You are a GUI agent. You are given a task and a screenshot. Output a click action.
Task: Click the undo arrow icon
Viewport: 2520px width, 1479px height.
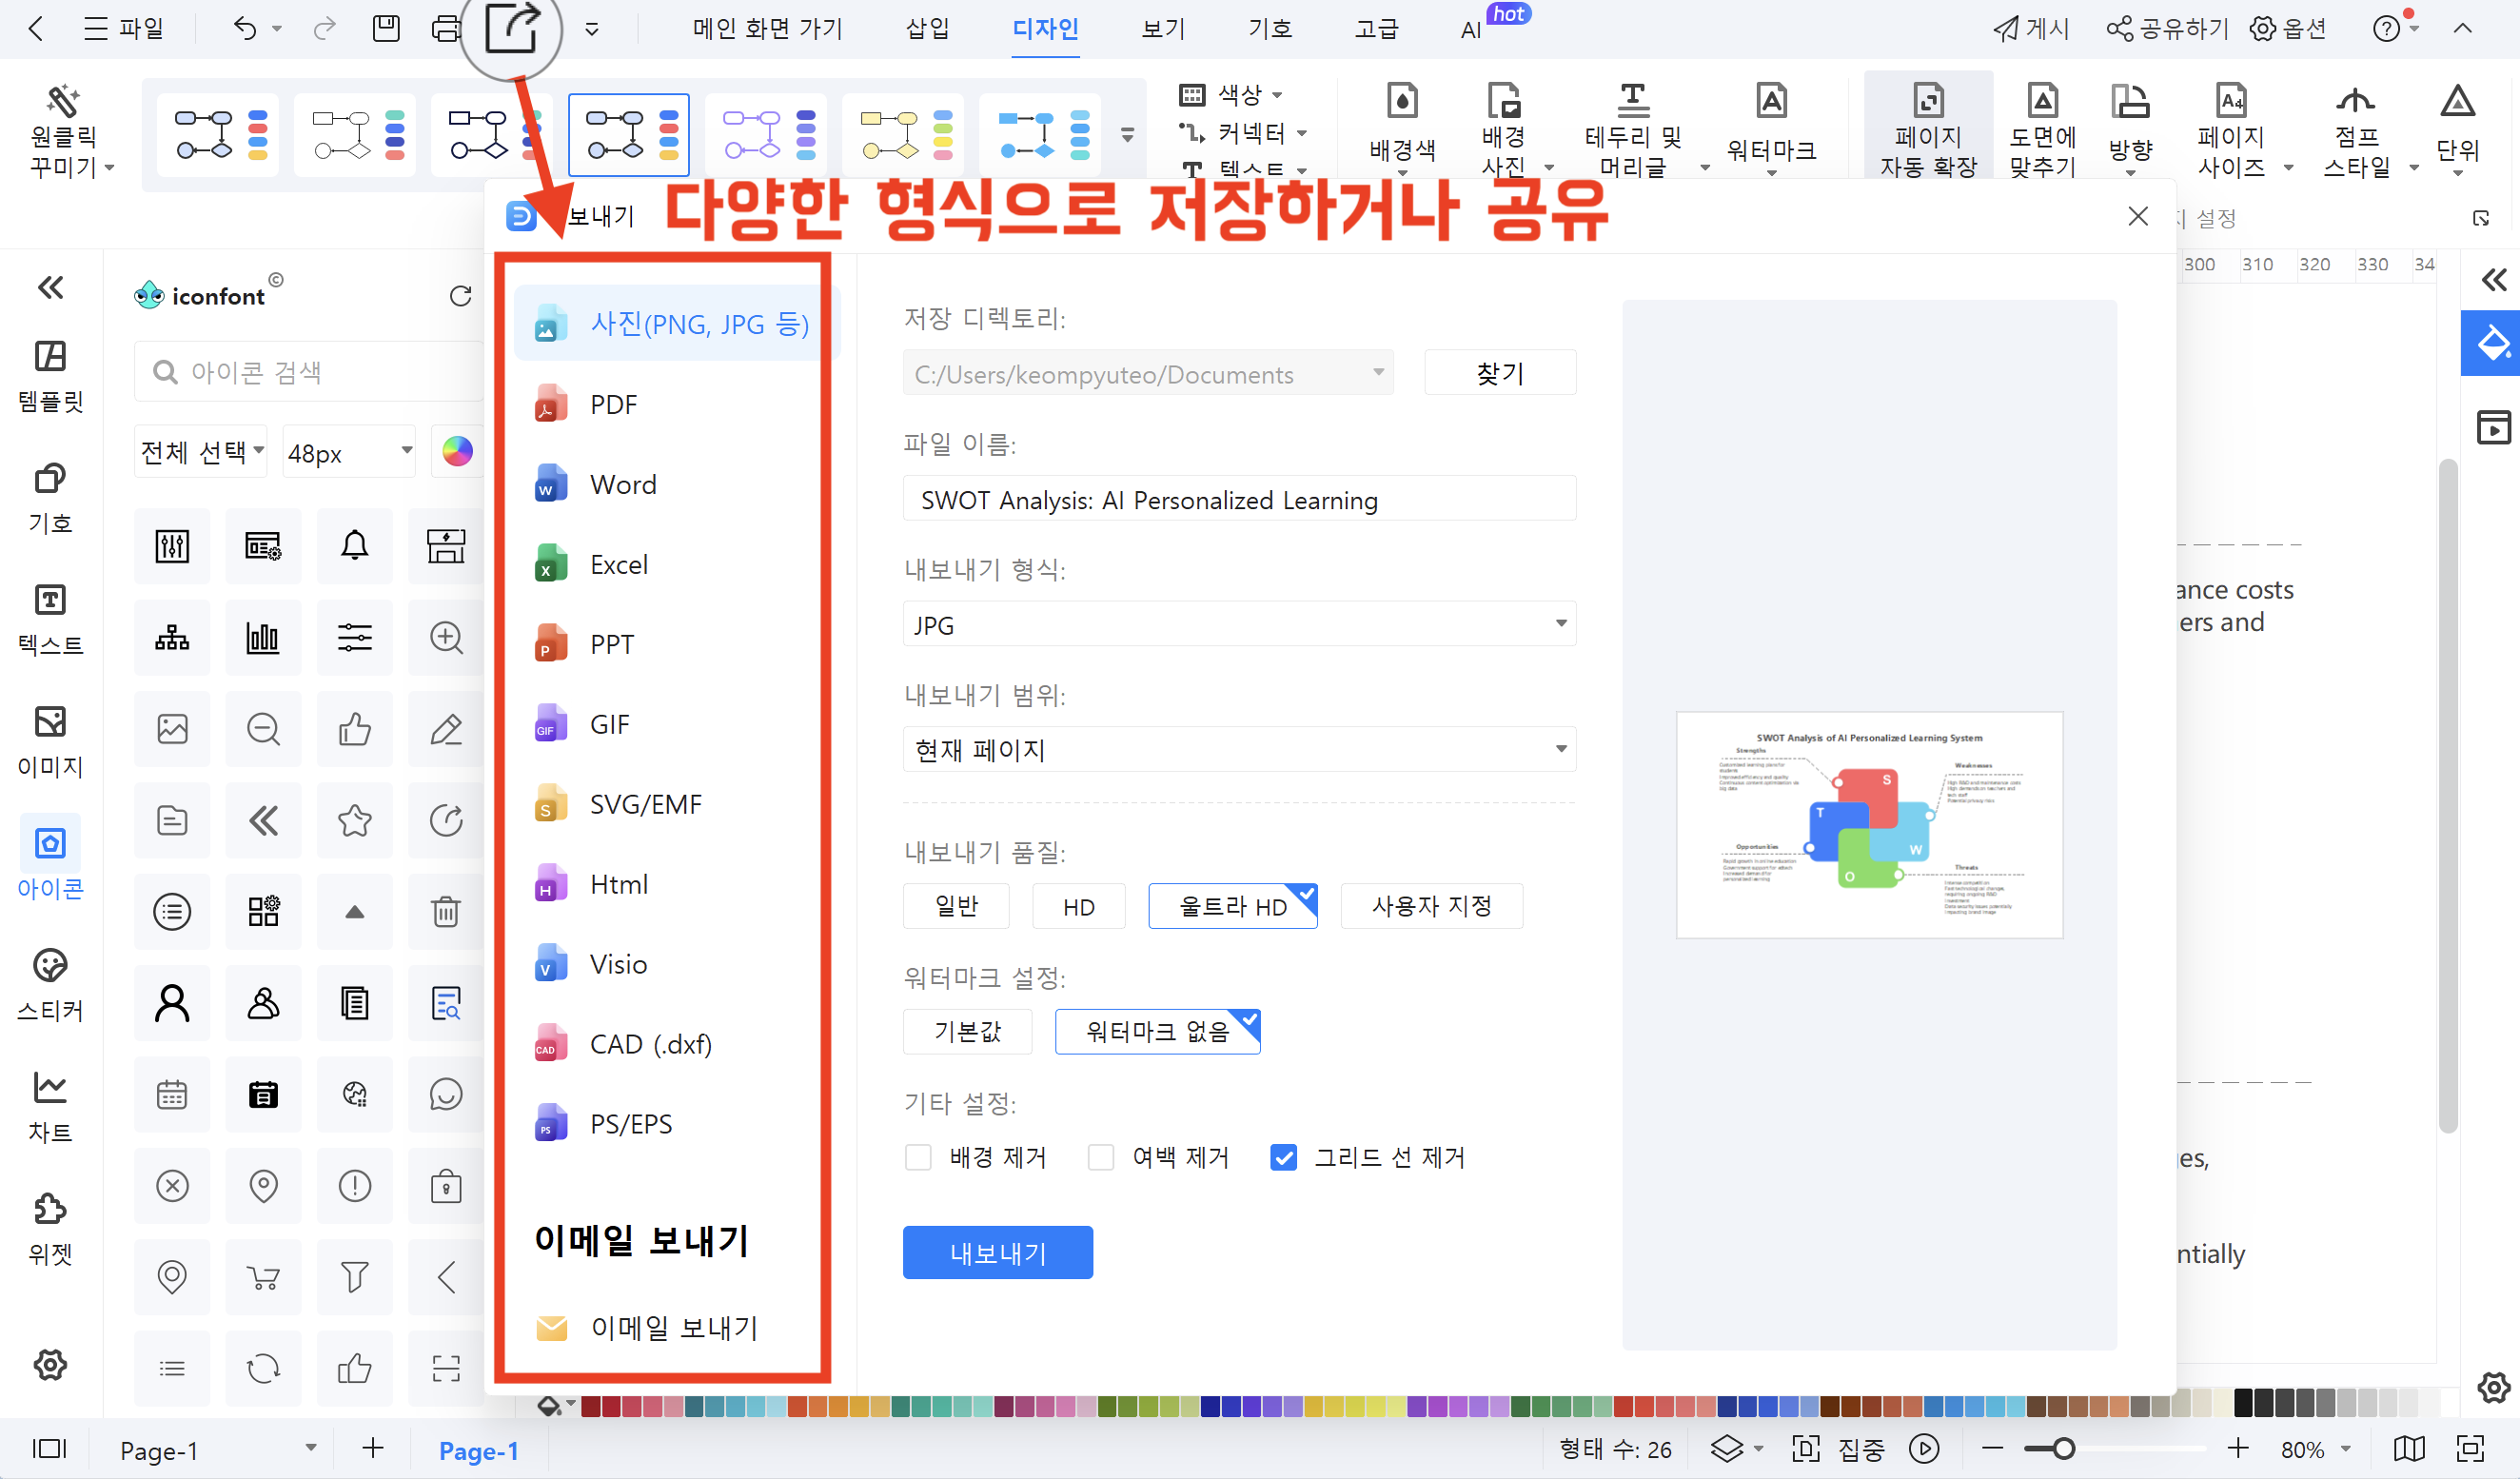click(244, 28)
